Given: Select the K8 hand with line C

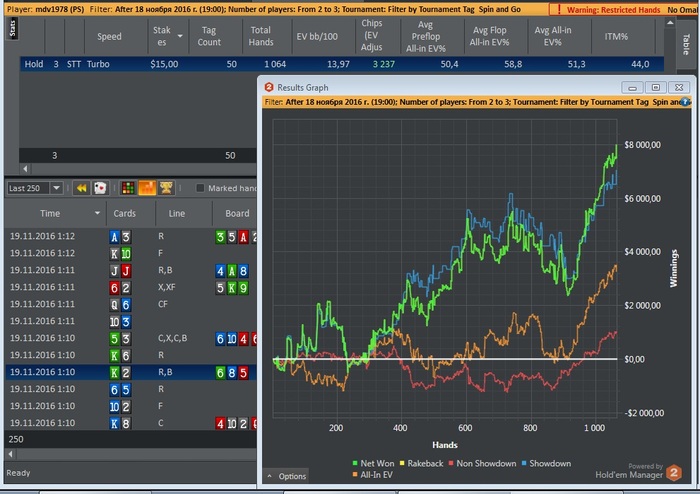Looking at the screenshot, I should coord(131,423).
